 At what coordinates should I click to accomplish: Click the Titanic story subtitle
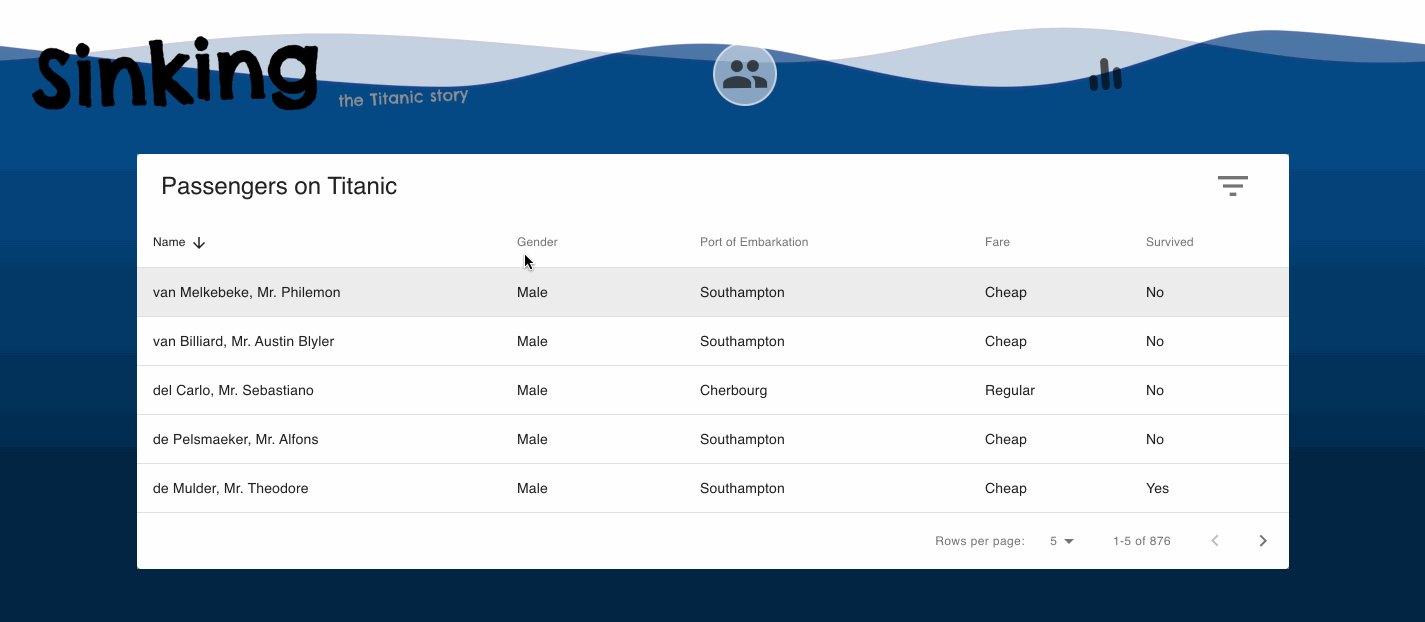click(x=403, y=98)
